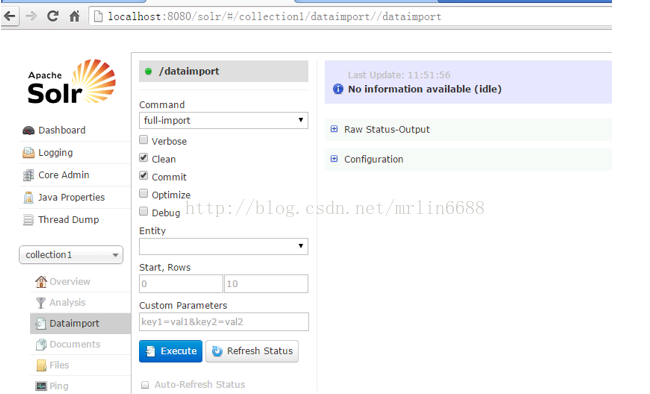Open the collection1 core selector
Viewport: 650px width, 394px height.
pyautogui.click(x=71, y=255)
